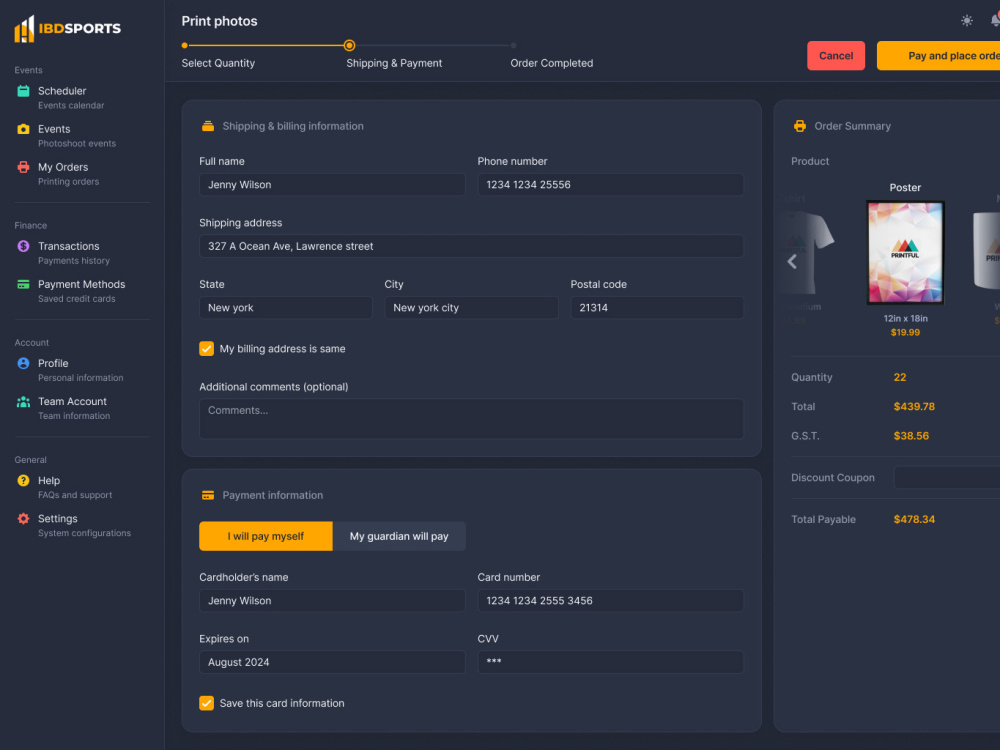Click the Payment information card icon
Image resolution: width=1000 pixels, height=750 pixels.
208,496
